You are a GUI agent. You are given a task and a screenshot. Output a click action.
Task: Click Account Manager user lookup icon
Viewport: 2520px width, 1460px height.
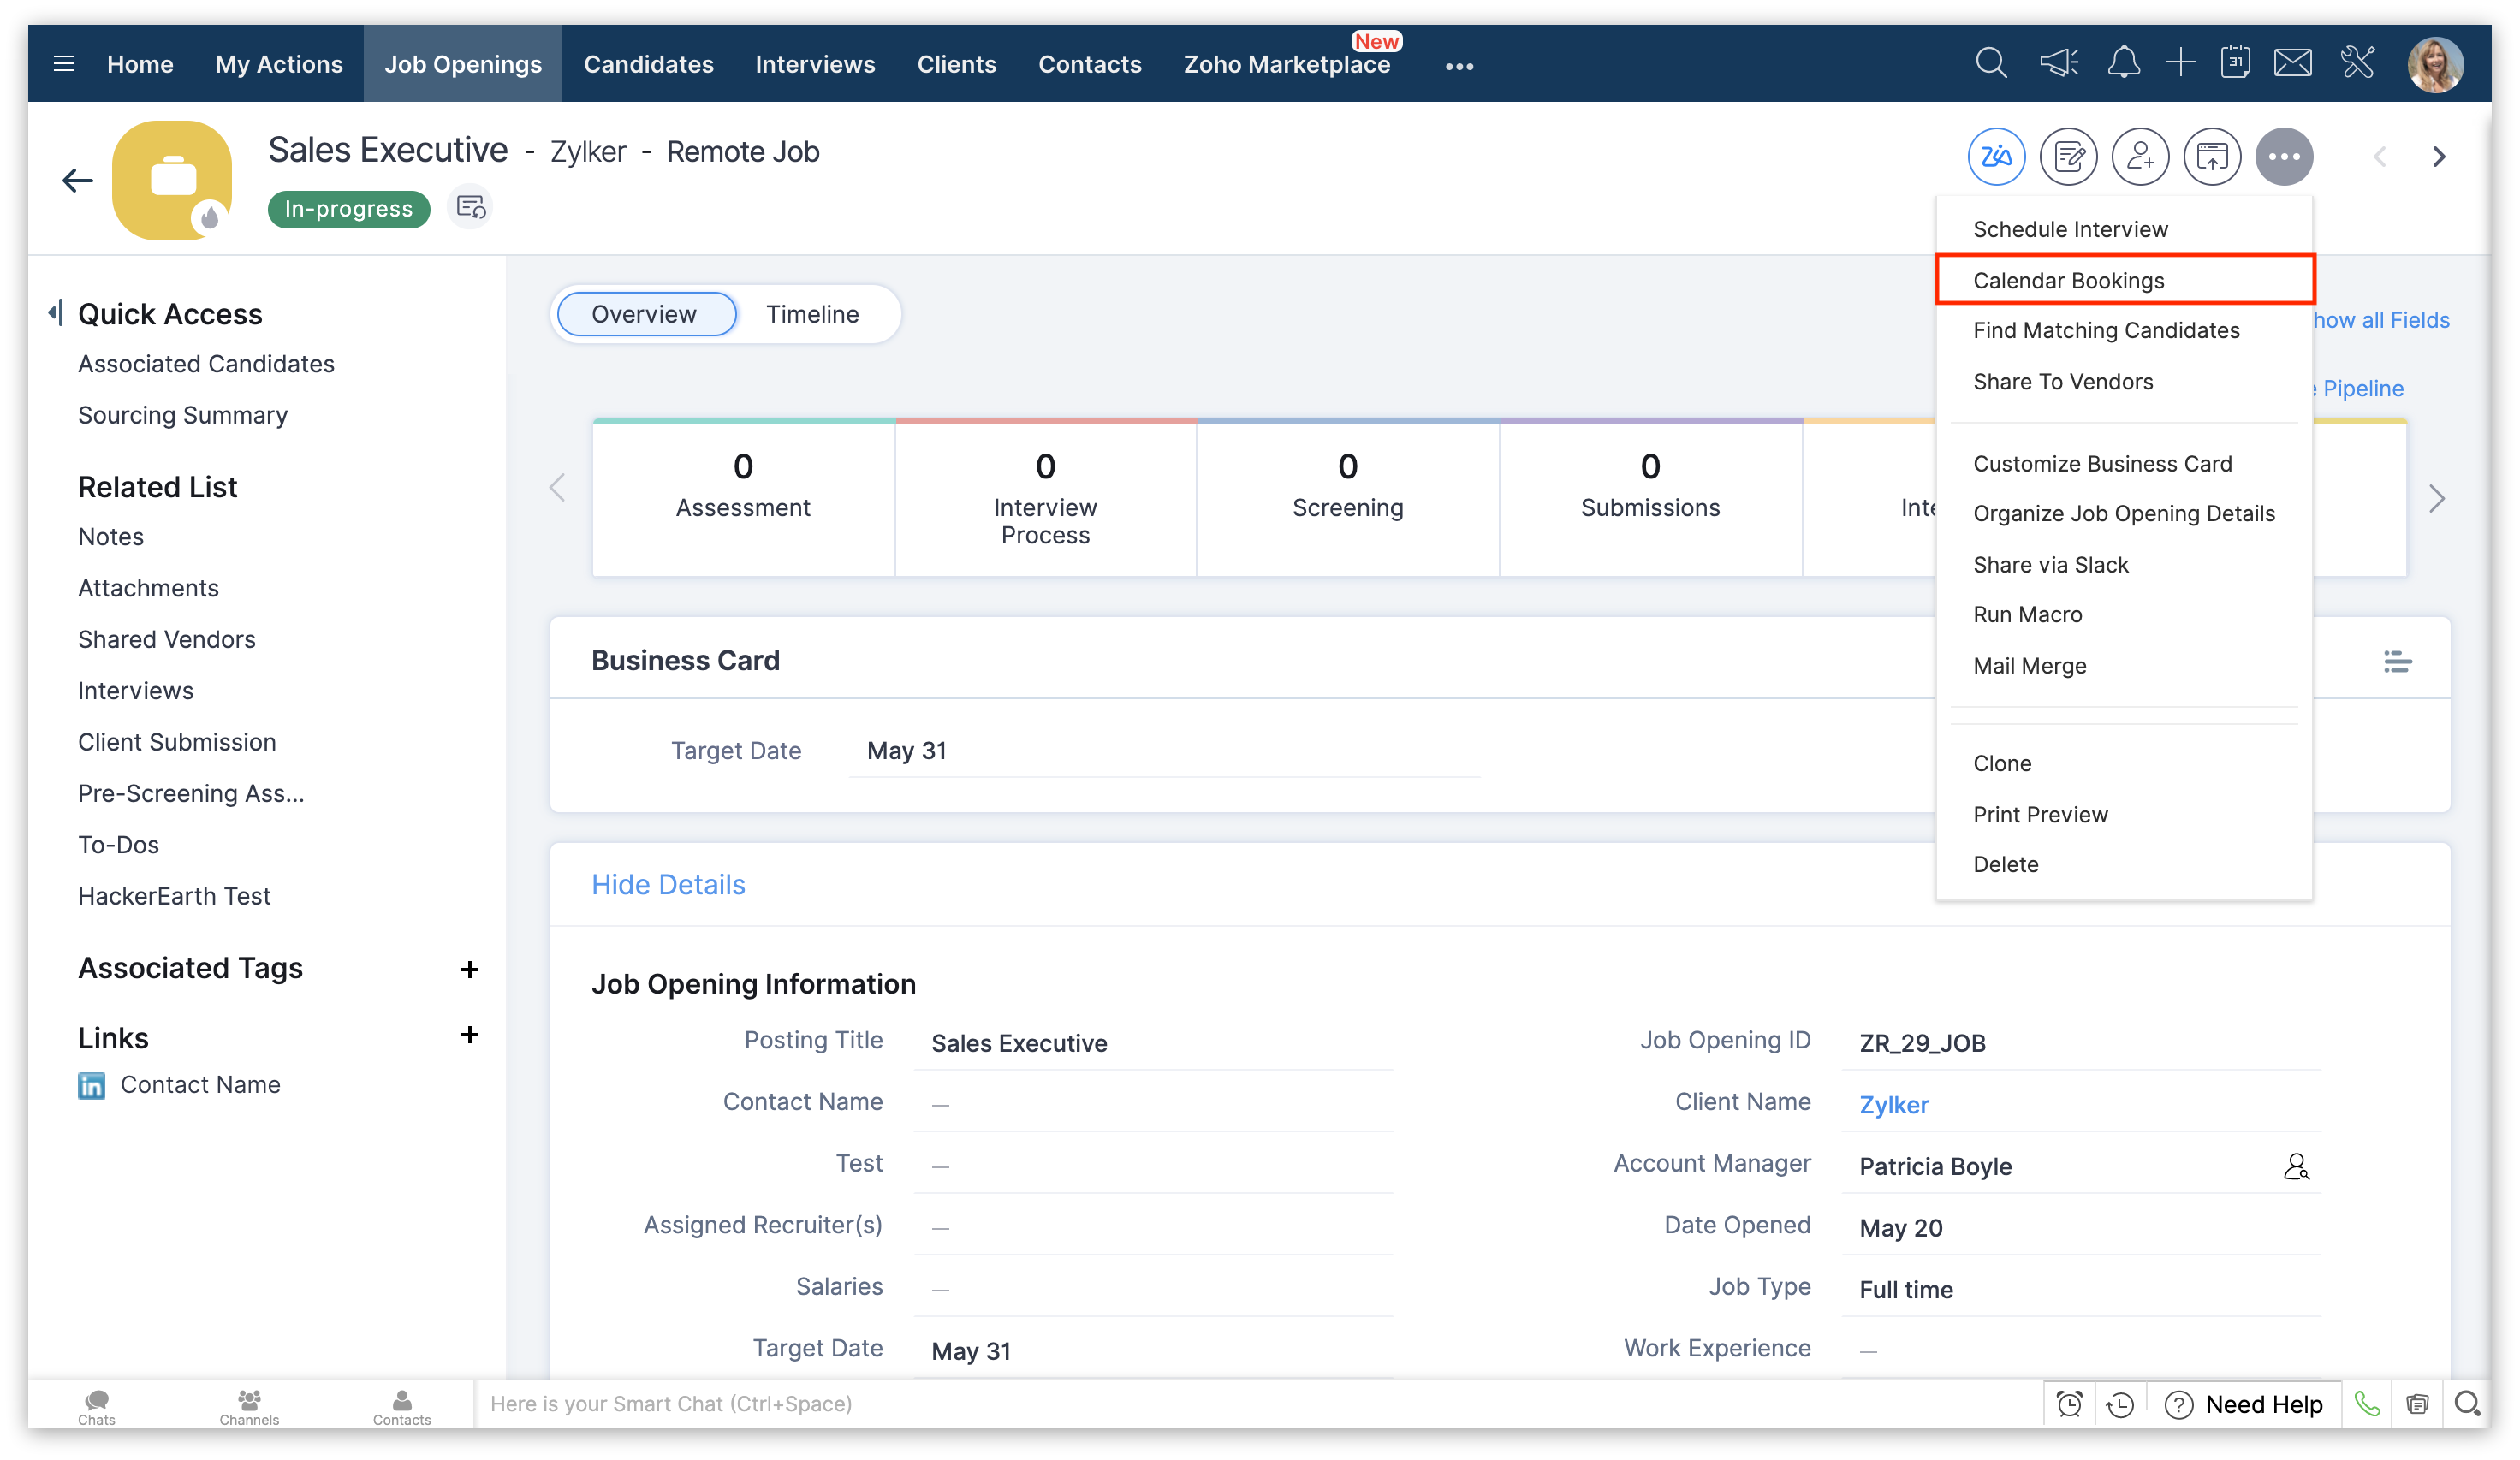pos(2296,1167)
